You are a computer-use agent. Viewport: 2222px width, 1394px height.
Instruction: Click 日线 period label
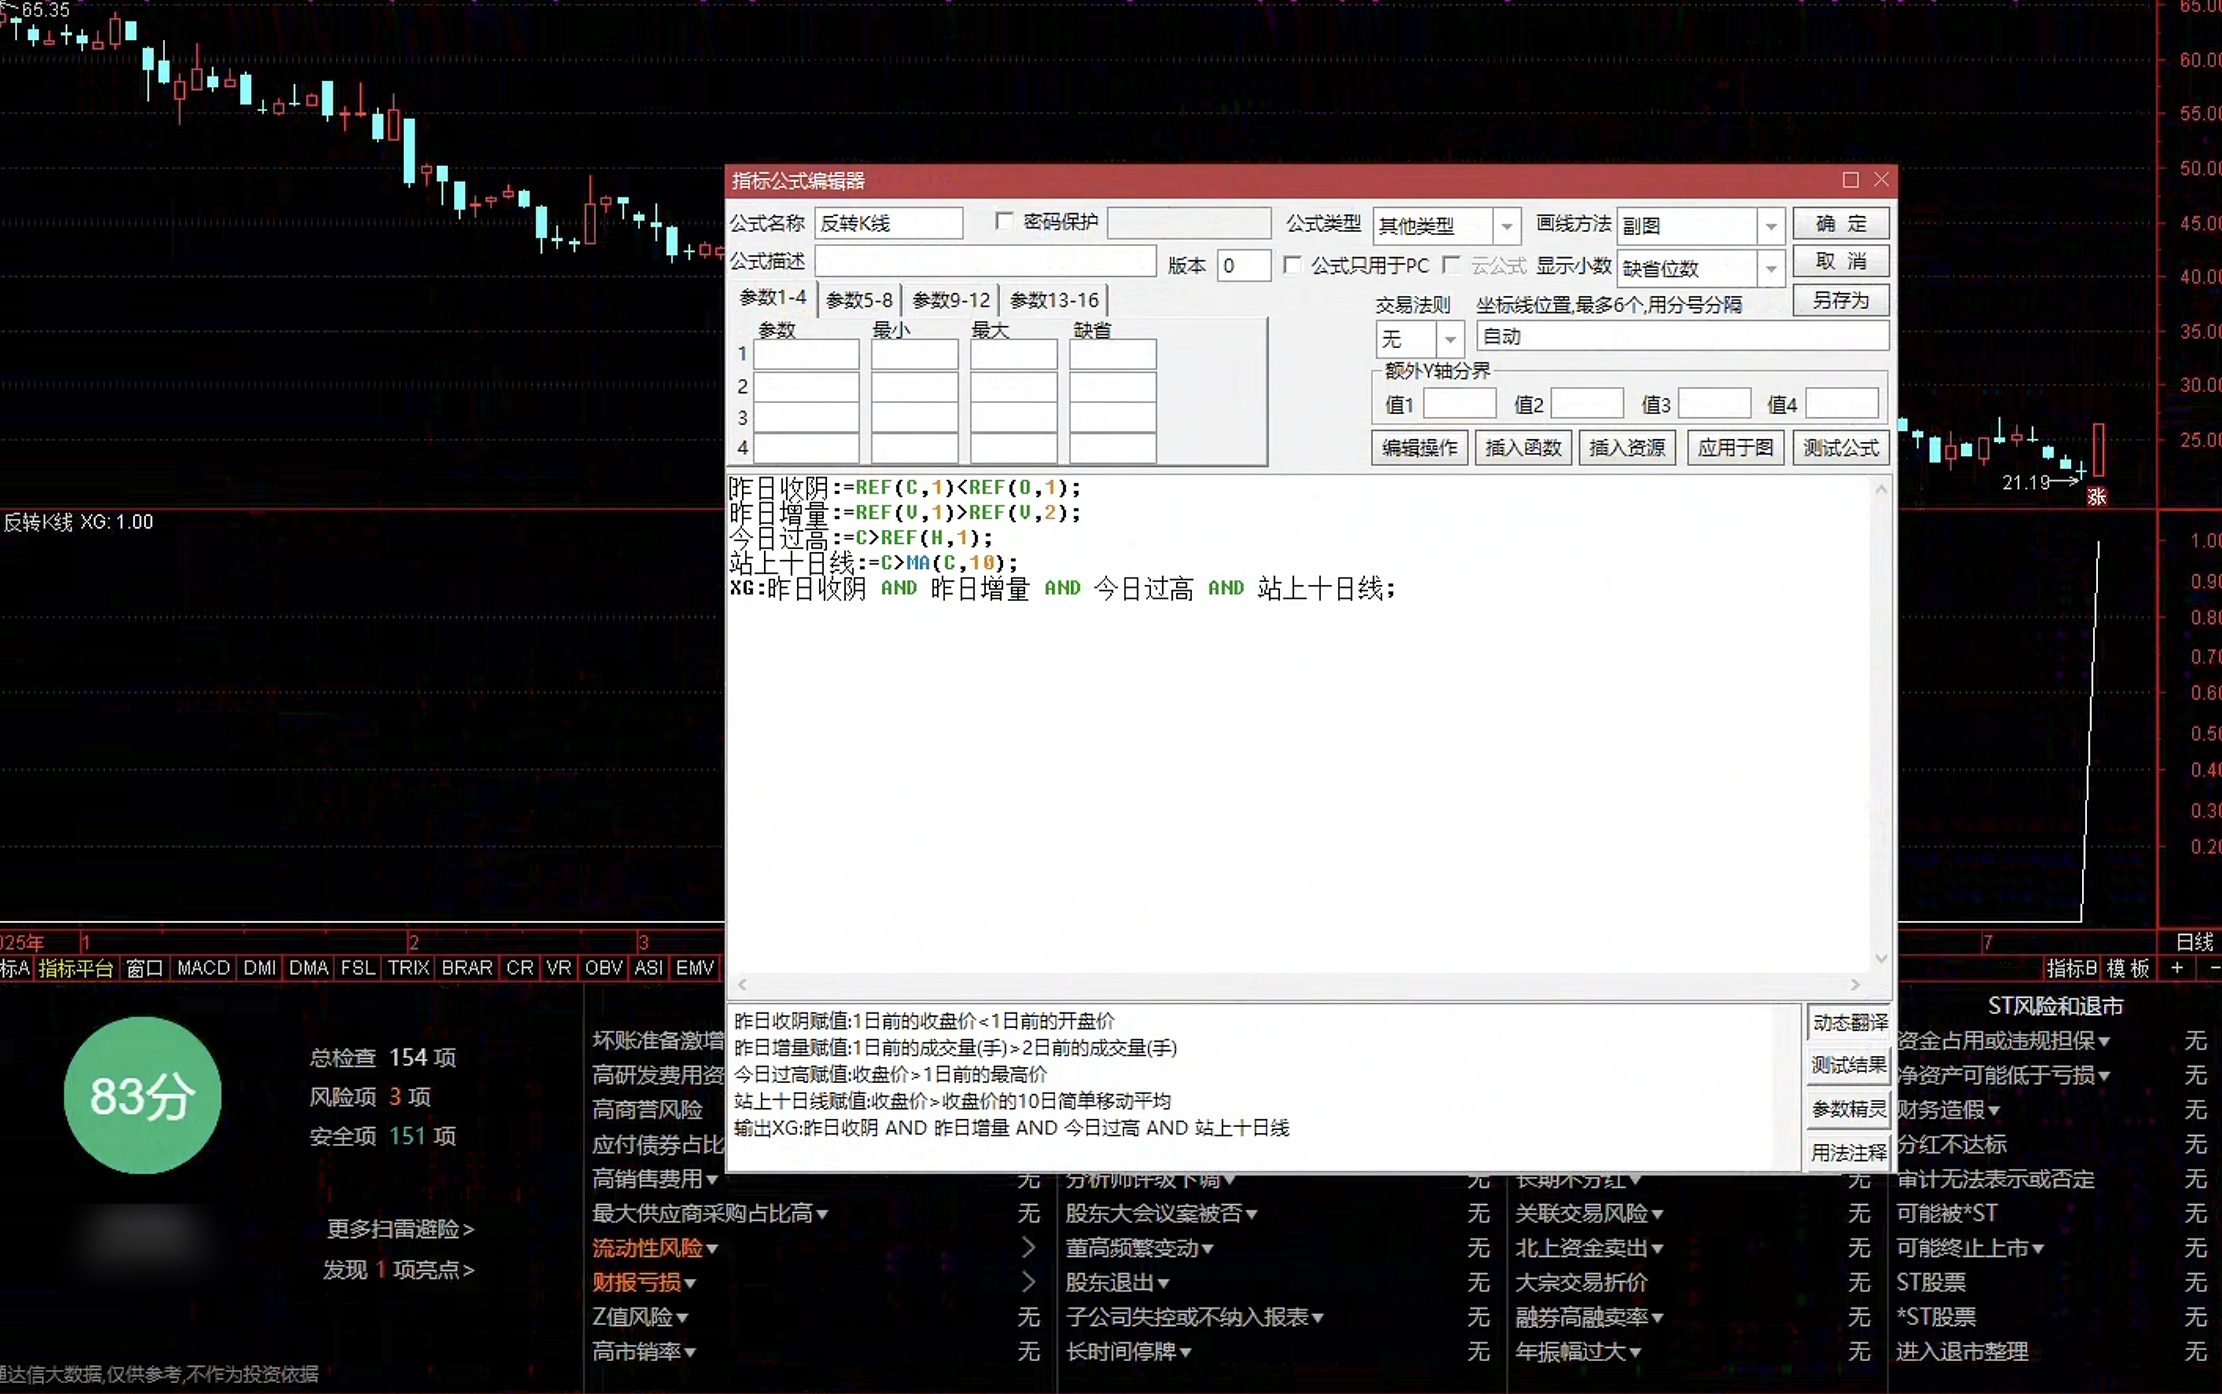click(2195, 942)
